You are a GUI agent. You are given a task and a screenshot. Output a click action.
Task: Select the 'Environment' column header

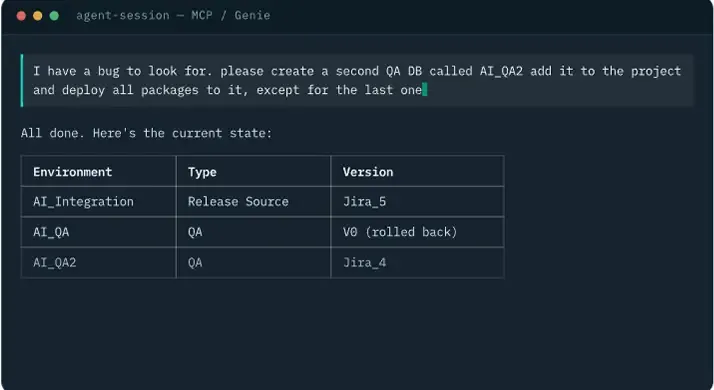pyautogui.click(x=98, y=171)
